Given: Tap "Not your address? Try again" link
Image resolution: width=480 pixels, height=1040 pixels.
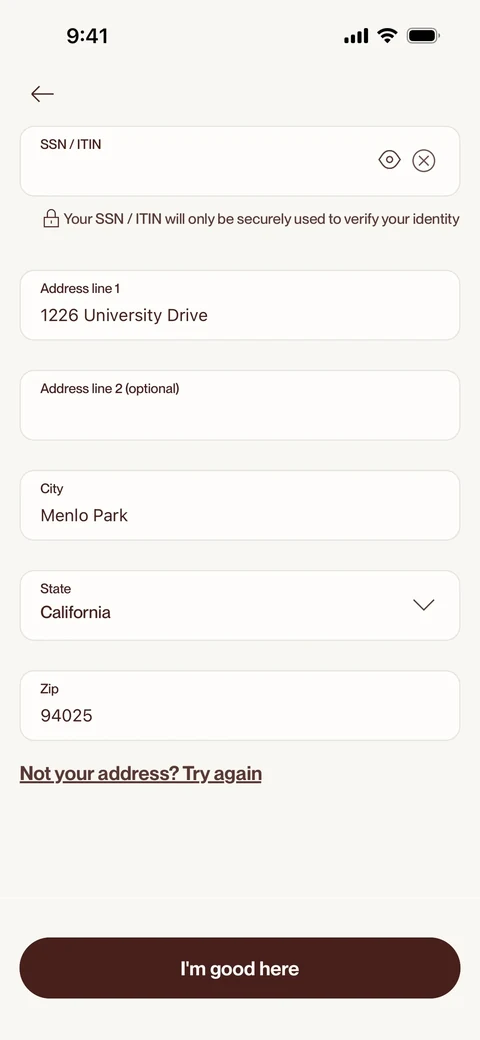Looking at the screenshot, I should 141,774.
